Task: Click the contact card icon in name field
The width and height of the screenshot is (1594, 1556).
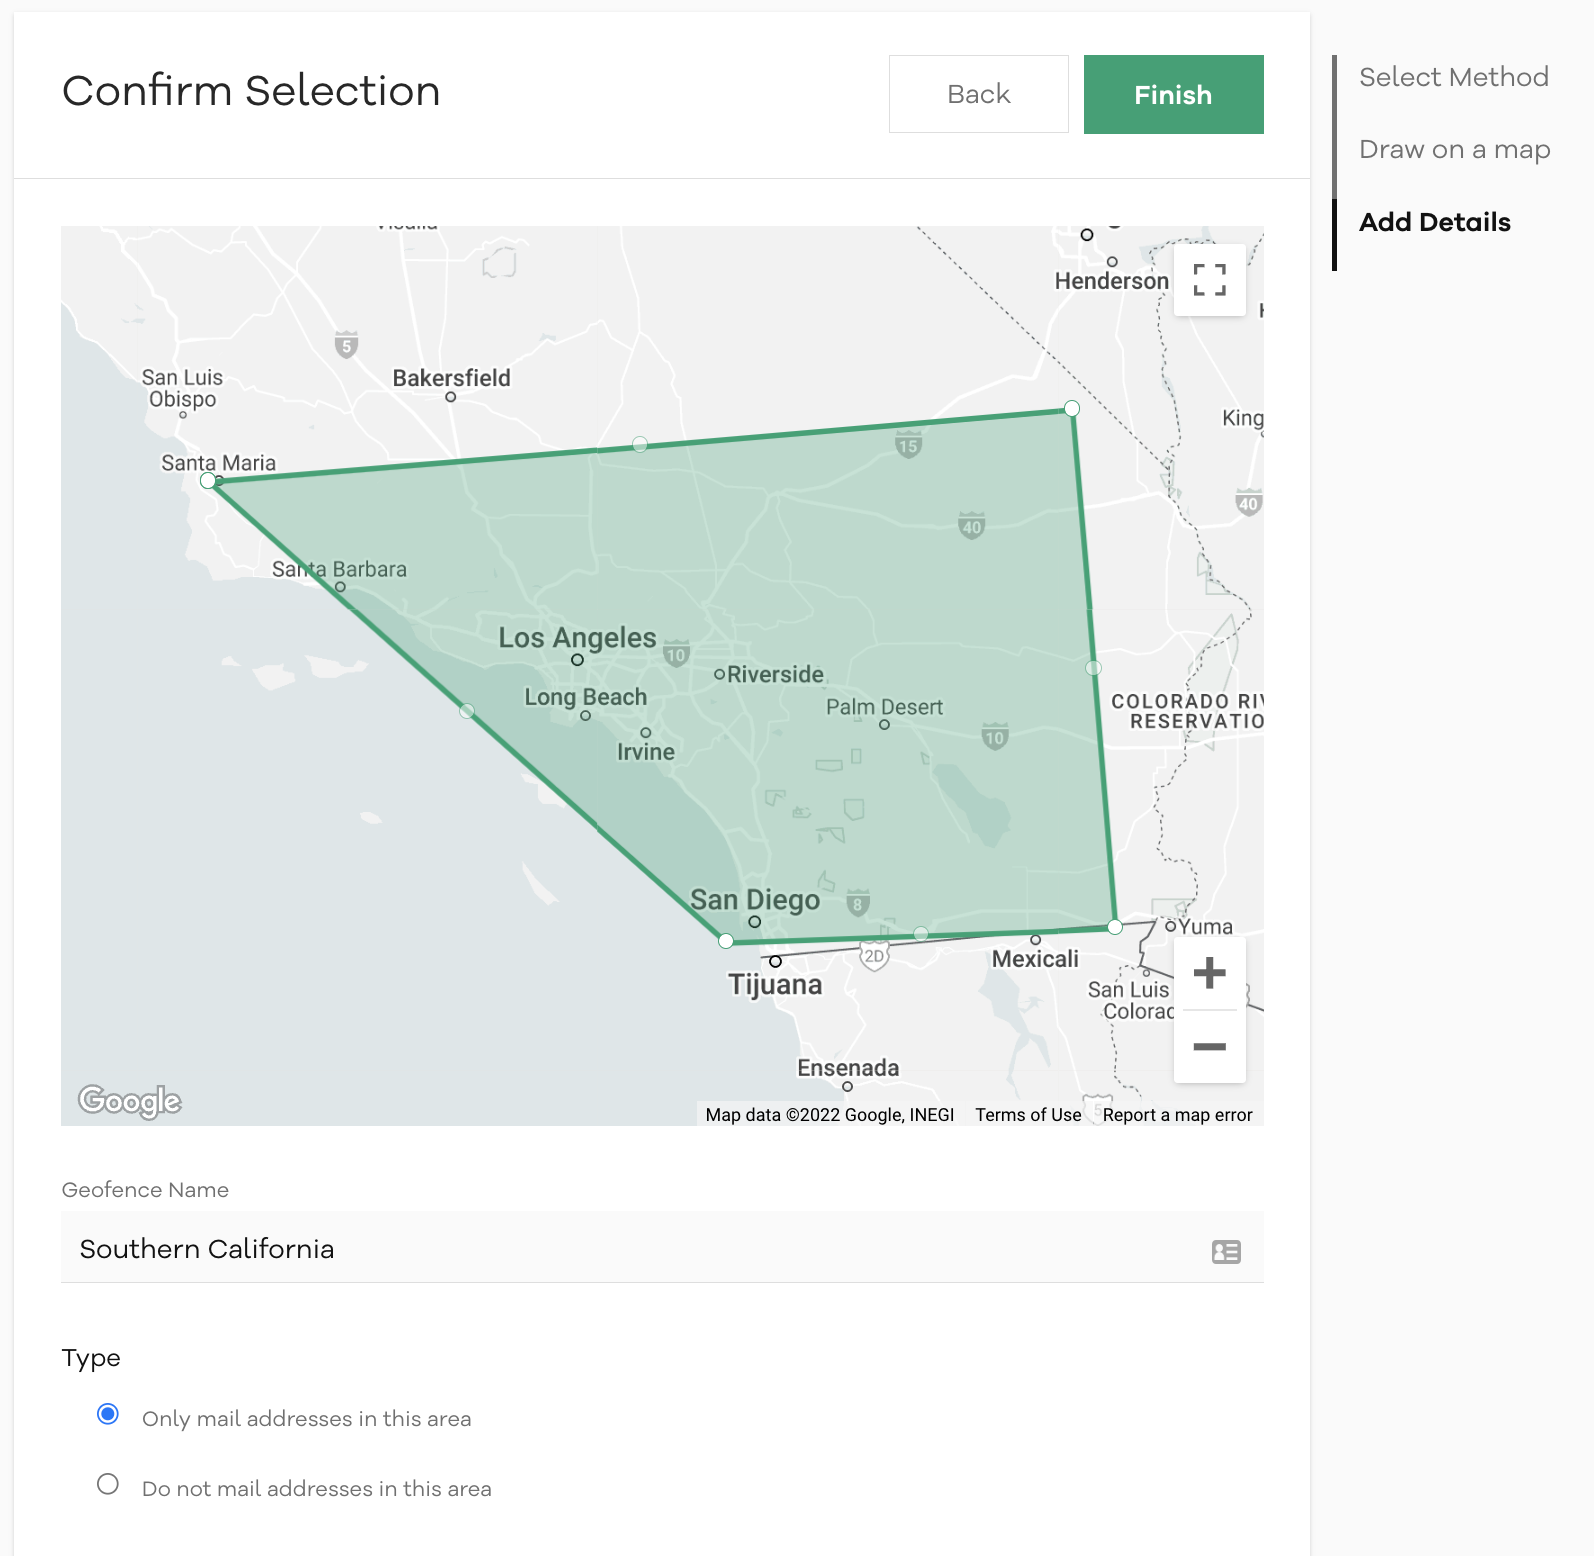Action: [1226, 1251]
